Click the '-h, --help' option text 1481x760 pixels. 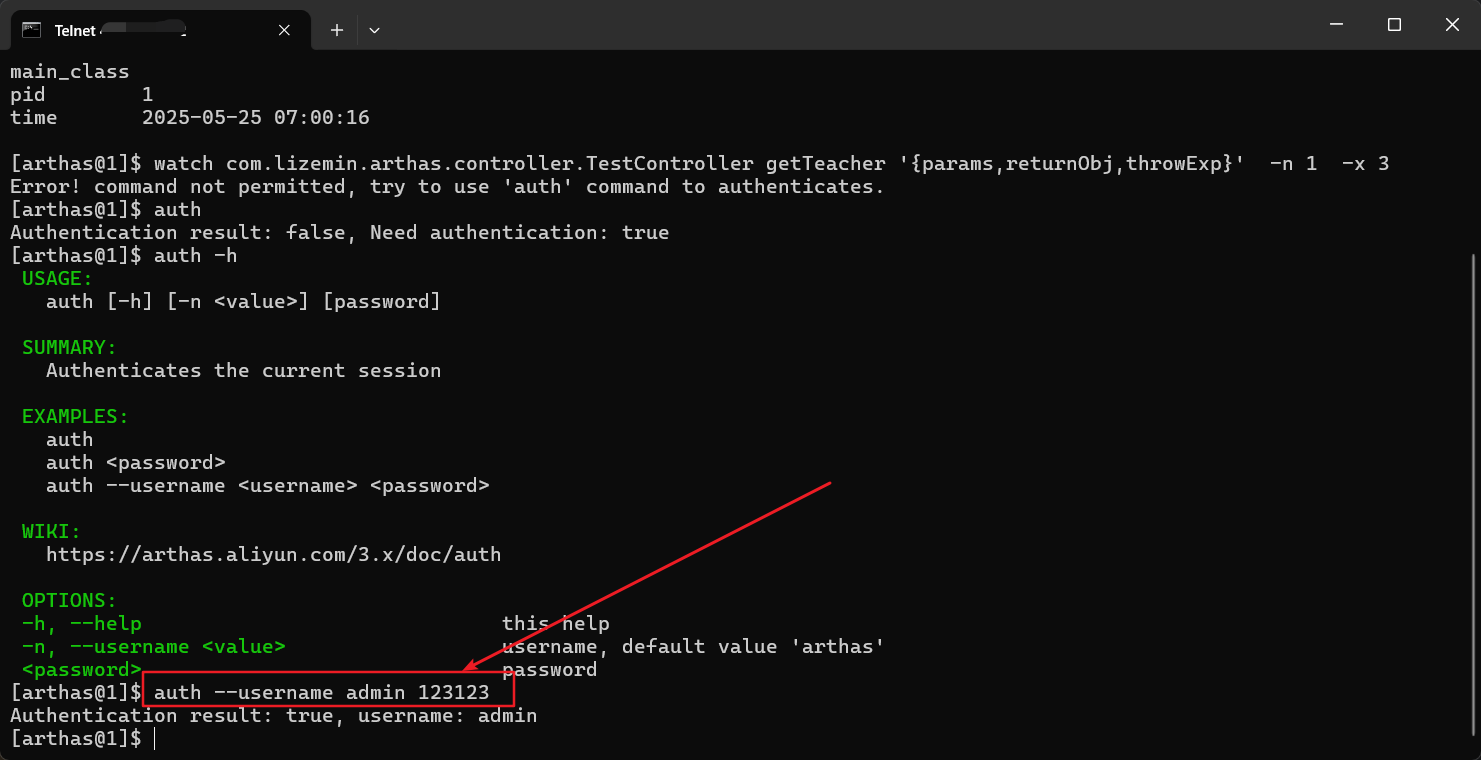(81, 623)
